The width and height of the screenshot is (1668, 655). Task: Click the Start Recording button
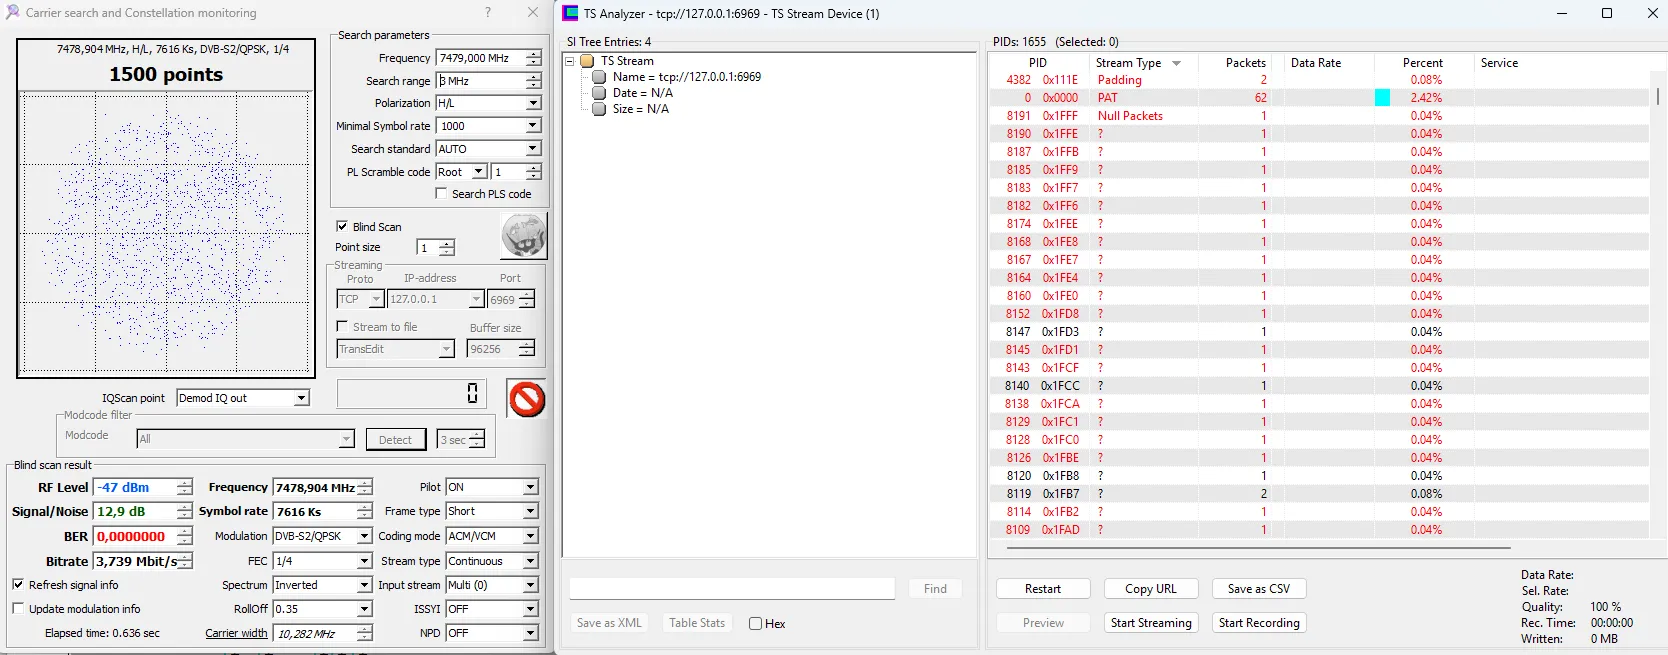pyautogui.click(x=1258, y=623)
